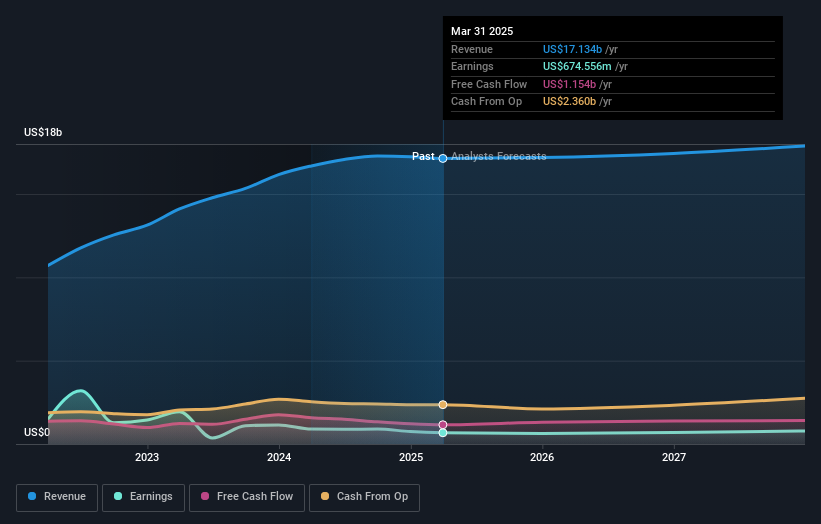This screenshot has height=524, width=821.
Task: Click the 2025 x-axis label
Action: [x=411, y=457]
